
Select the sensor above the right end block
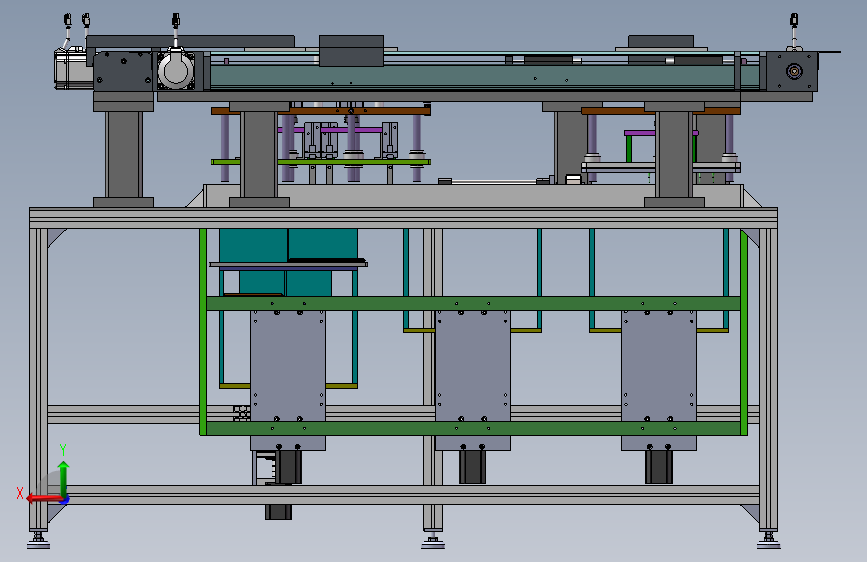point(794,32)
